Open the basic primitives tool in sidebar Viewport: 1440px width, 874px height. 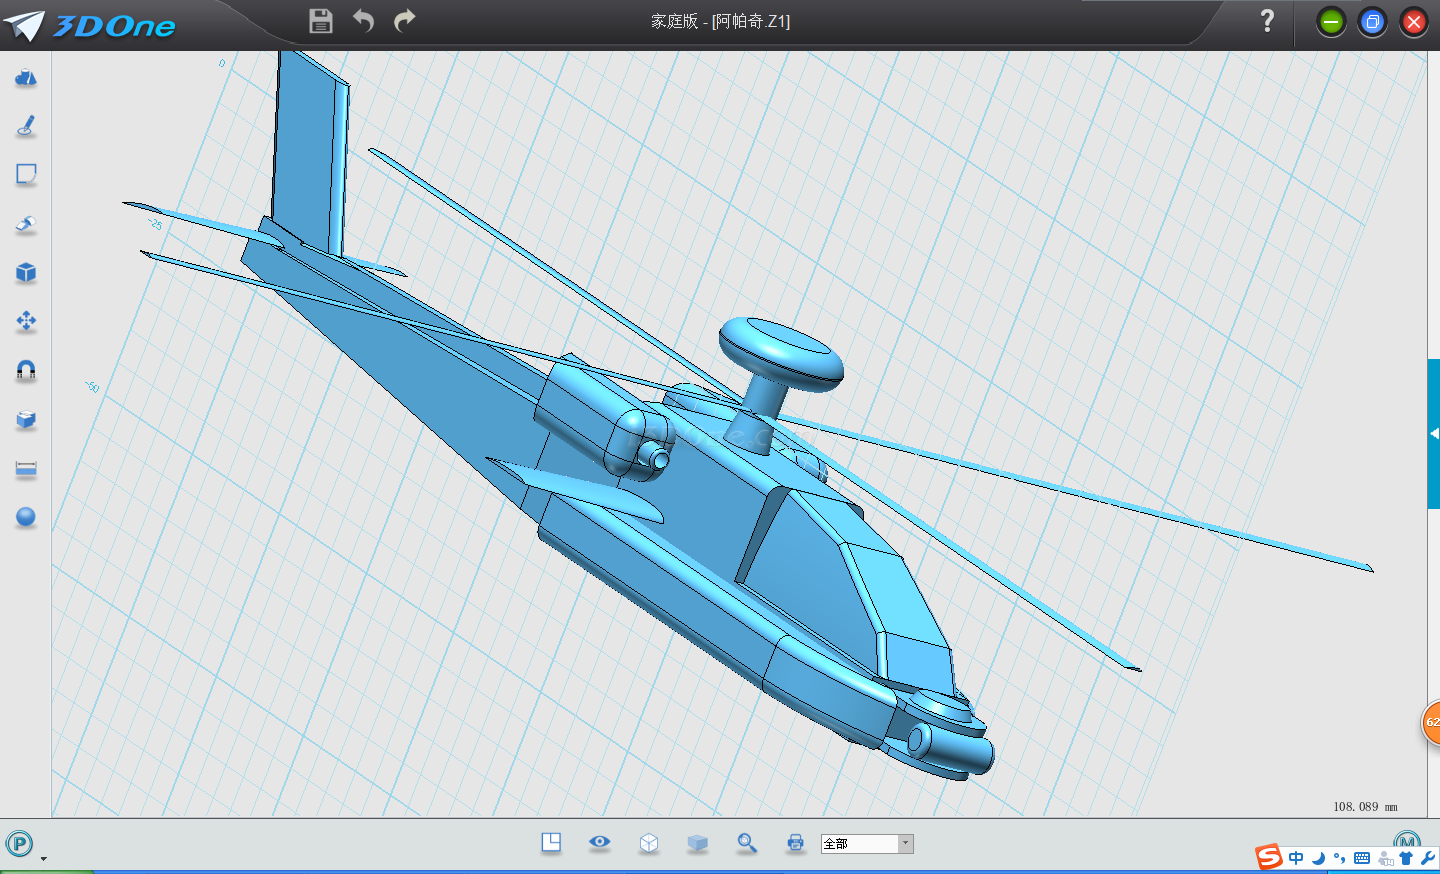point(26,78)
